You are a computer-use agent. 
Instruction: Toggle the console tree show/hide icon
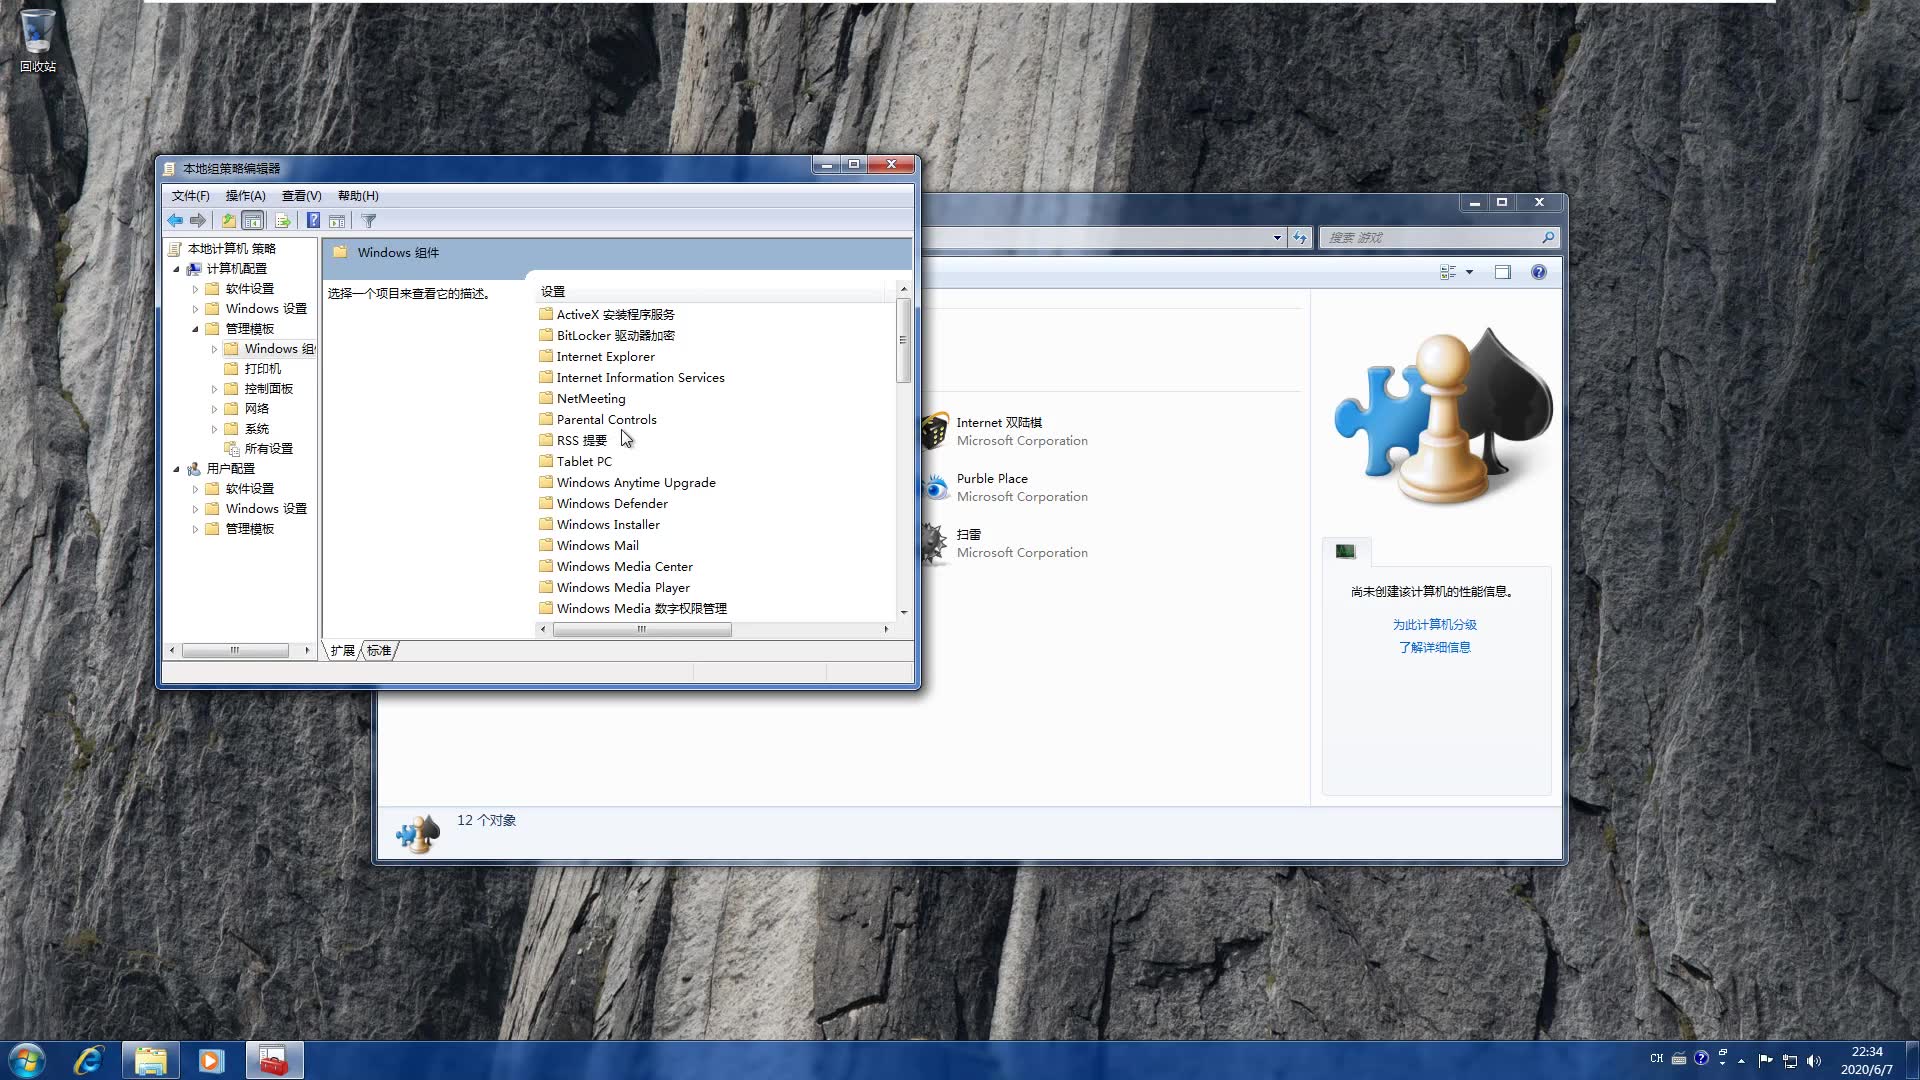coord(253,221)
